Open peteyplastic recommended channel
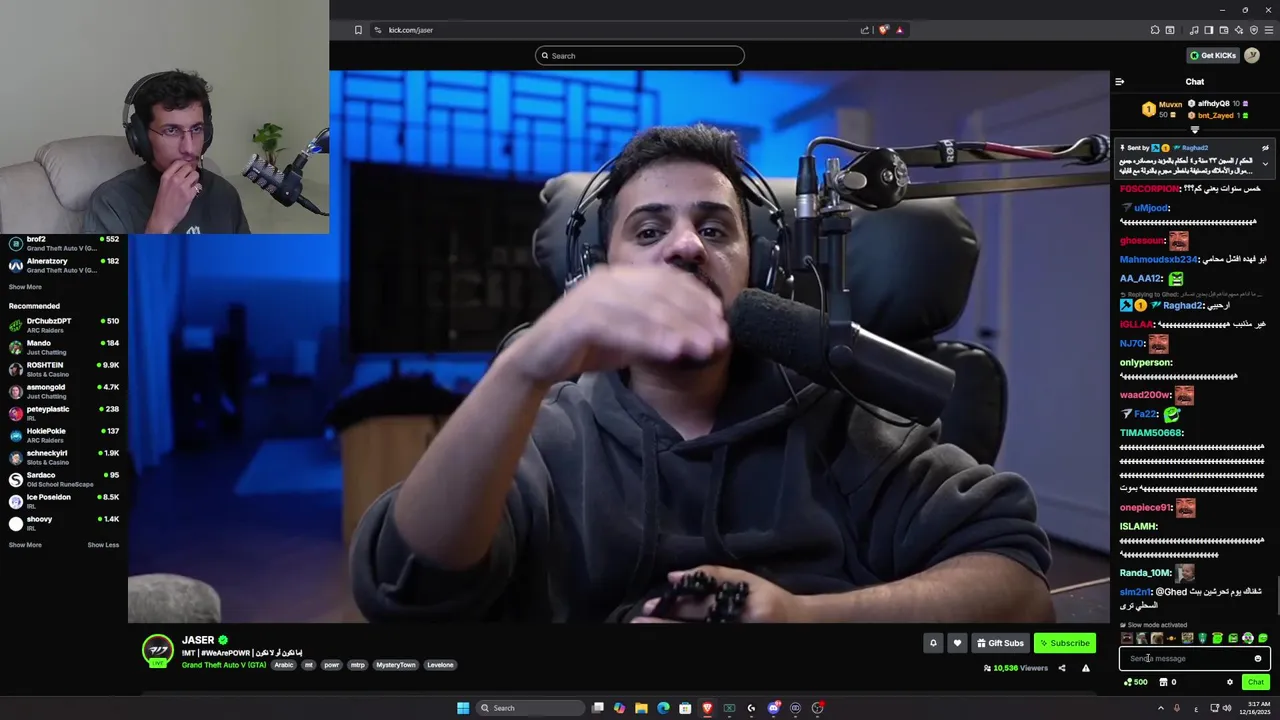The height and width of the screenshot is (720, 1280). pyautogui.click(x=64, y=413)
